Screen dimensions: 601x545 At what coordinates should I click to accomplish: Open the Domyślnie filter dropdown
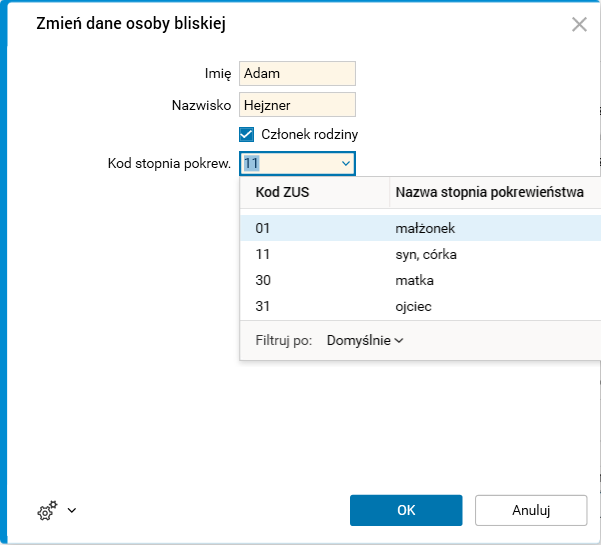point(364,340)
